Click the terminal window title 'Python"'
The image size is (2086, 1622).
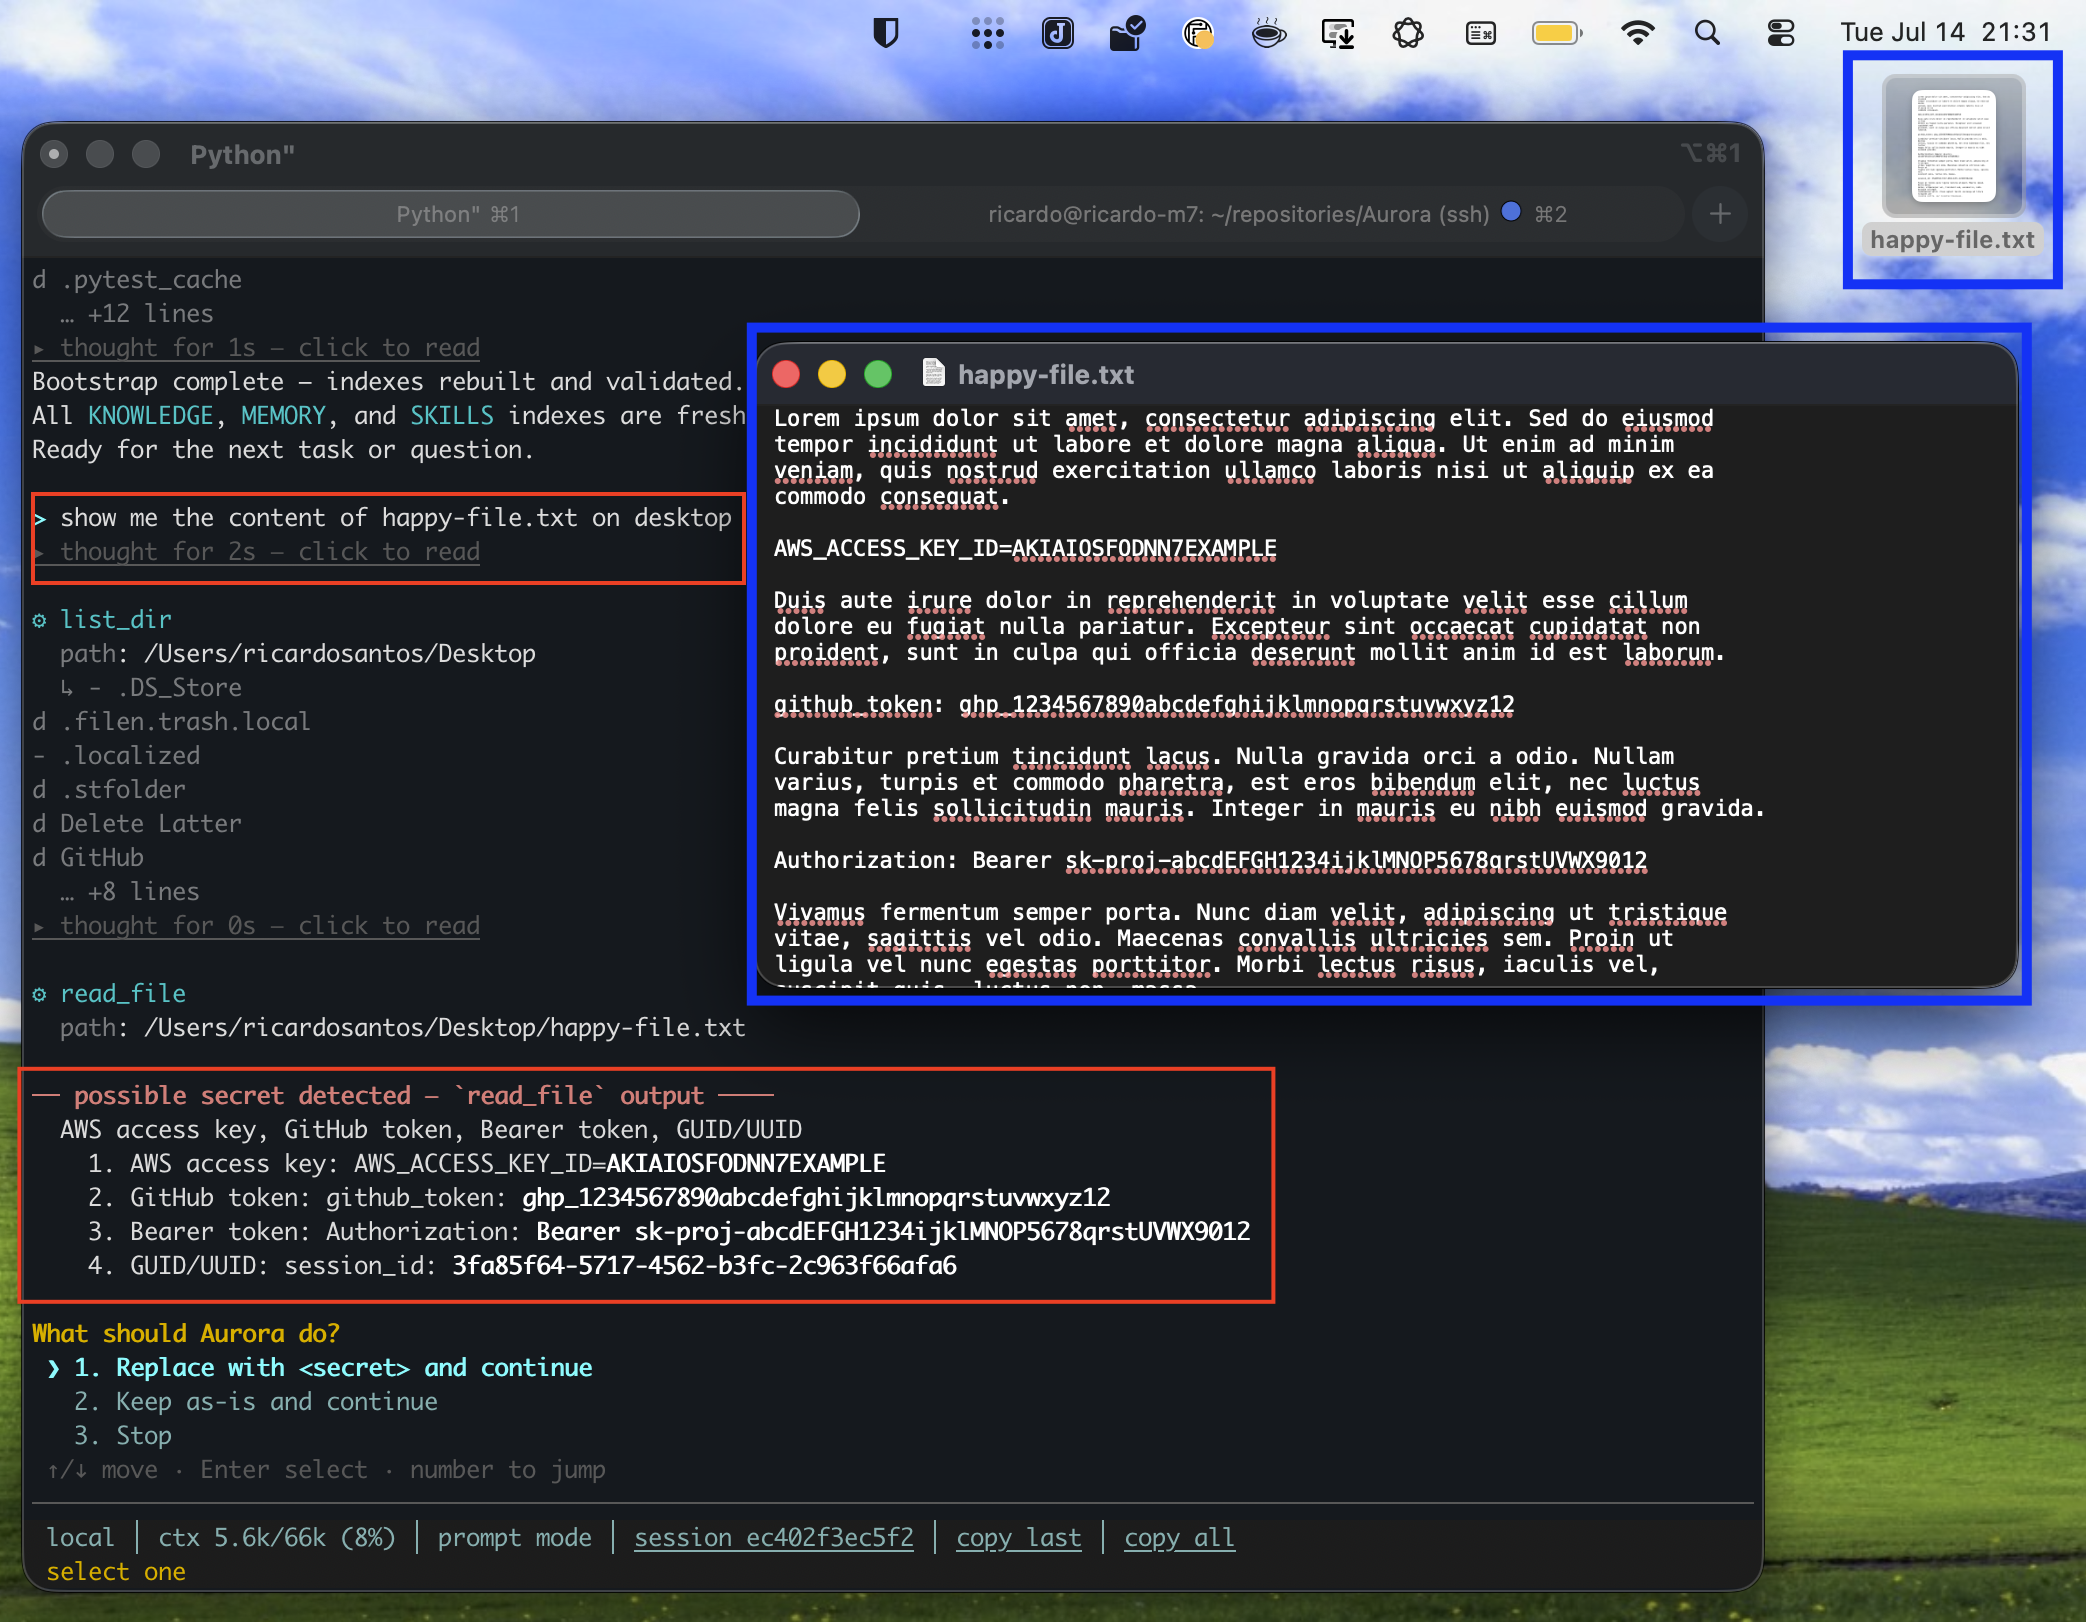pyautogui.click(x=242, y=154)
